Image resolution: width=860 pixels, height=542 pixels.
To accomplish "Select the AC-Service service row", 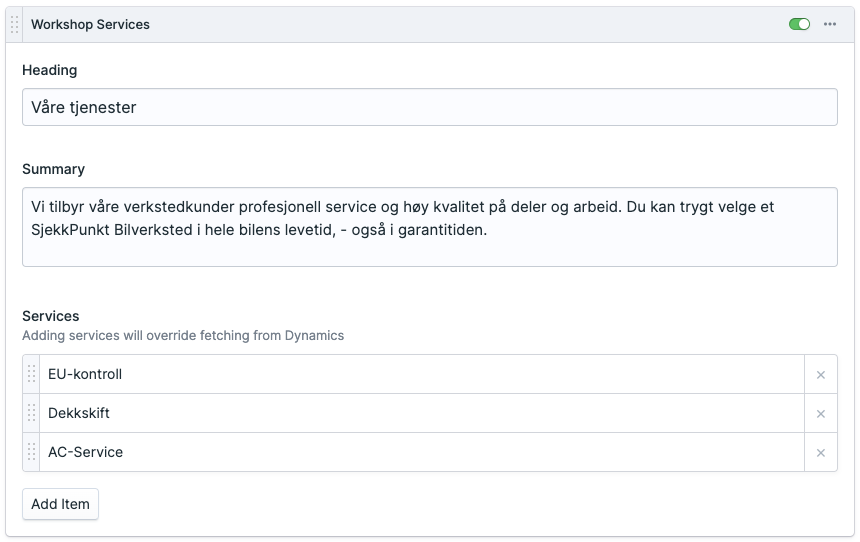I will pyautogui.click(x=420, y=452).
